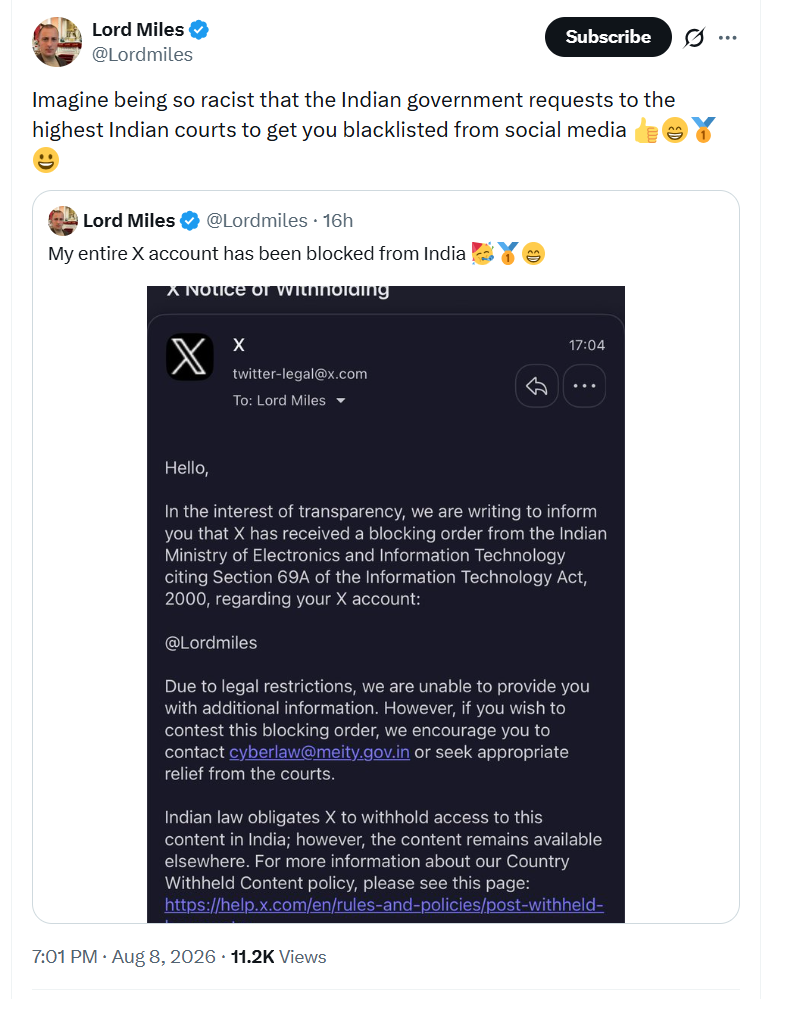
Task: Open the help.x.com post-withheld policy link
Action: pyautogui.click(x=384, y=905)
